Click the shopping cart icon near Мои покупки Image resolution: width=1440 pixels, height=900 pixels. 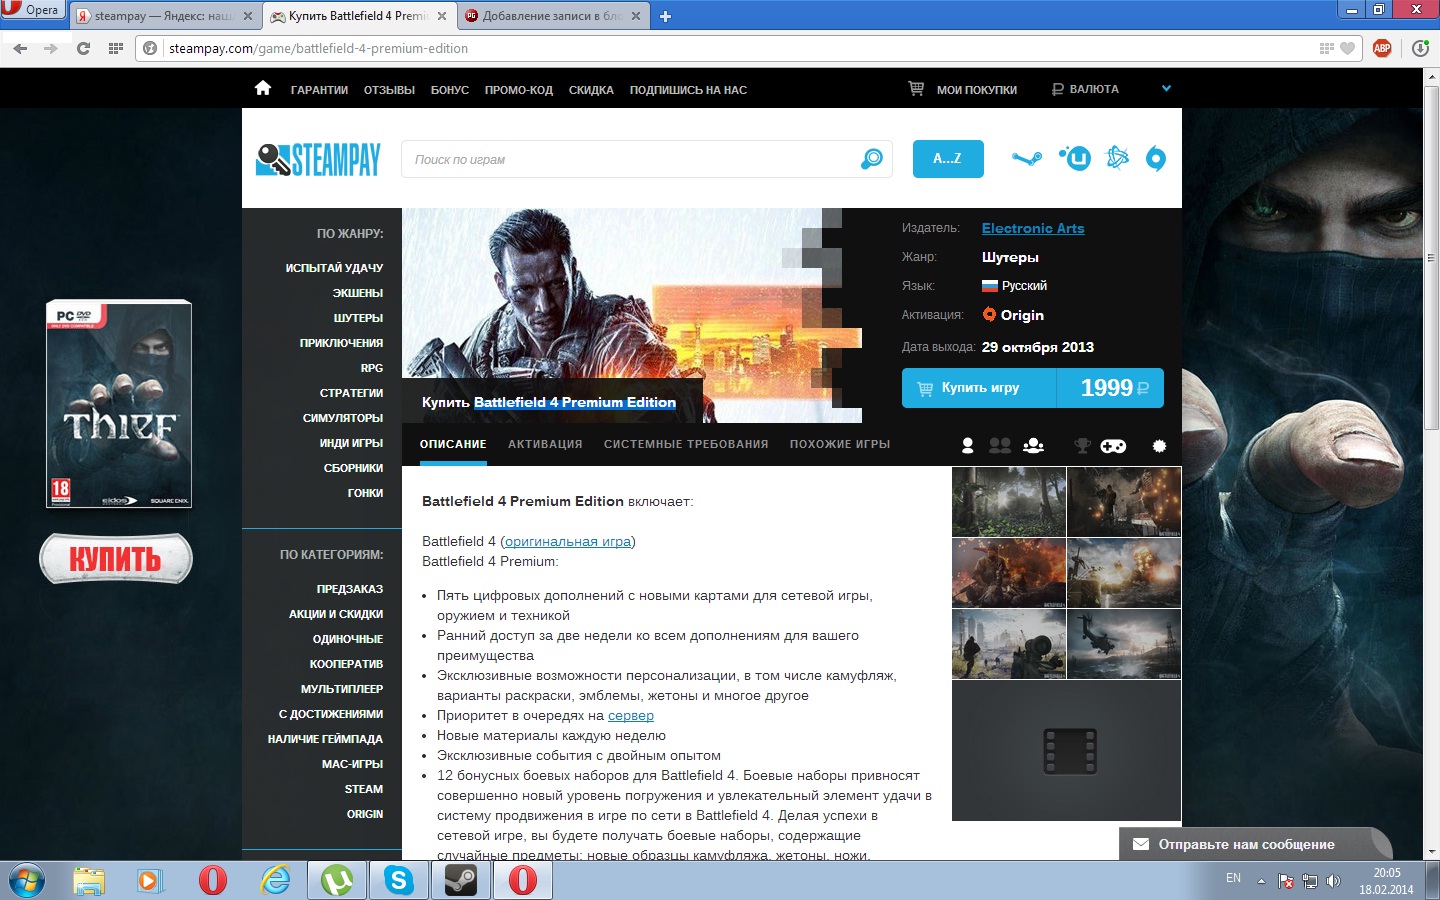[x=916, y=88]
